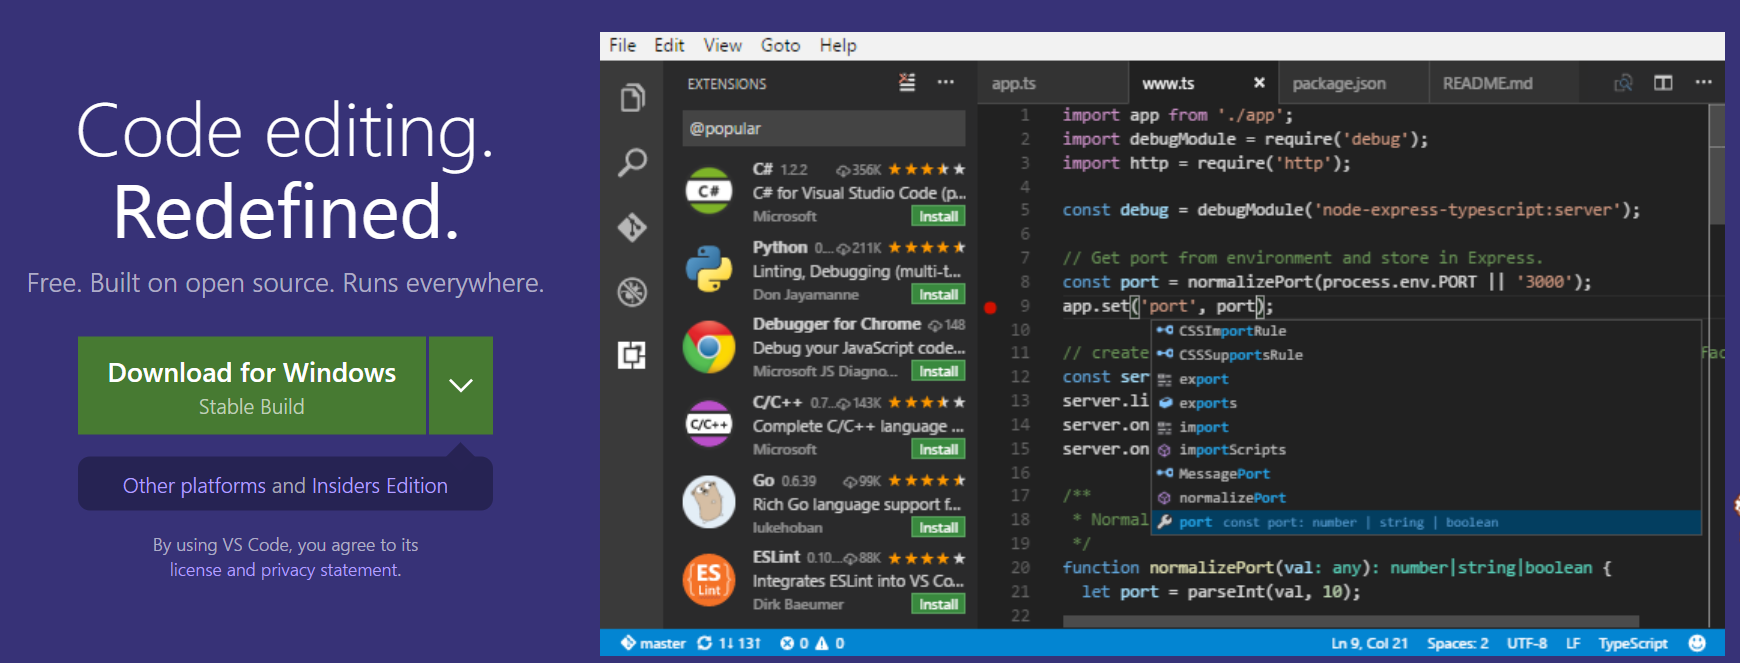This screenshot has width=1740, height=663.
Task: Click TypeScript language mode
Action: (x=1633, y=643)
